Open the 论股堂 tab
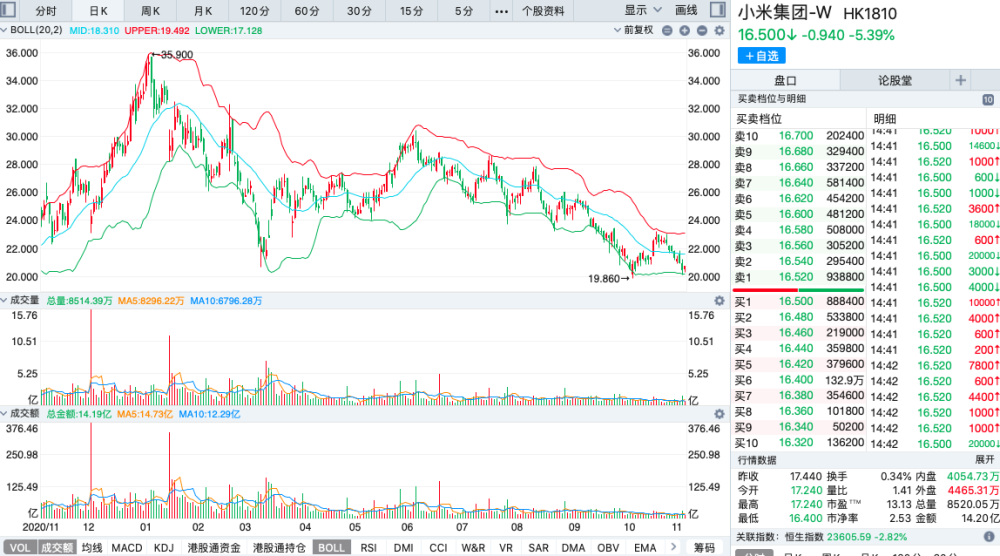 [x=895, y=80]
